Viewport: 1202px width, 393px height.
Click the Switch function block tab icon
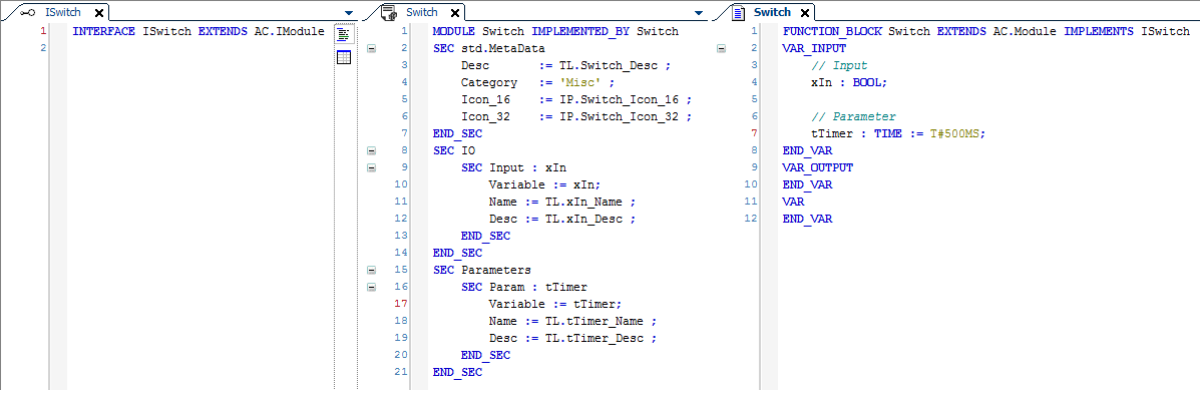tap(738, 12)
